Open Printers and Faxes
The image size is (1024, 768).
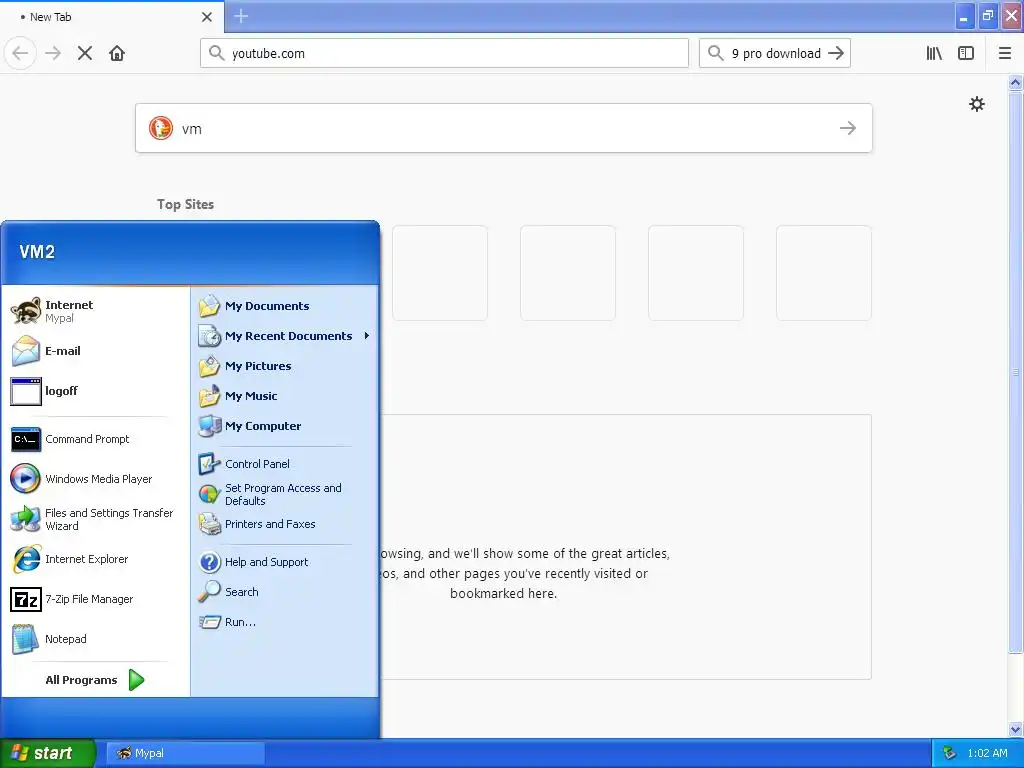[284, 524]
